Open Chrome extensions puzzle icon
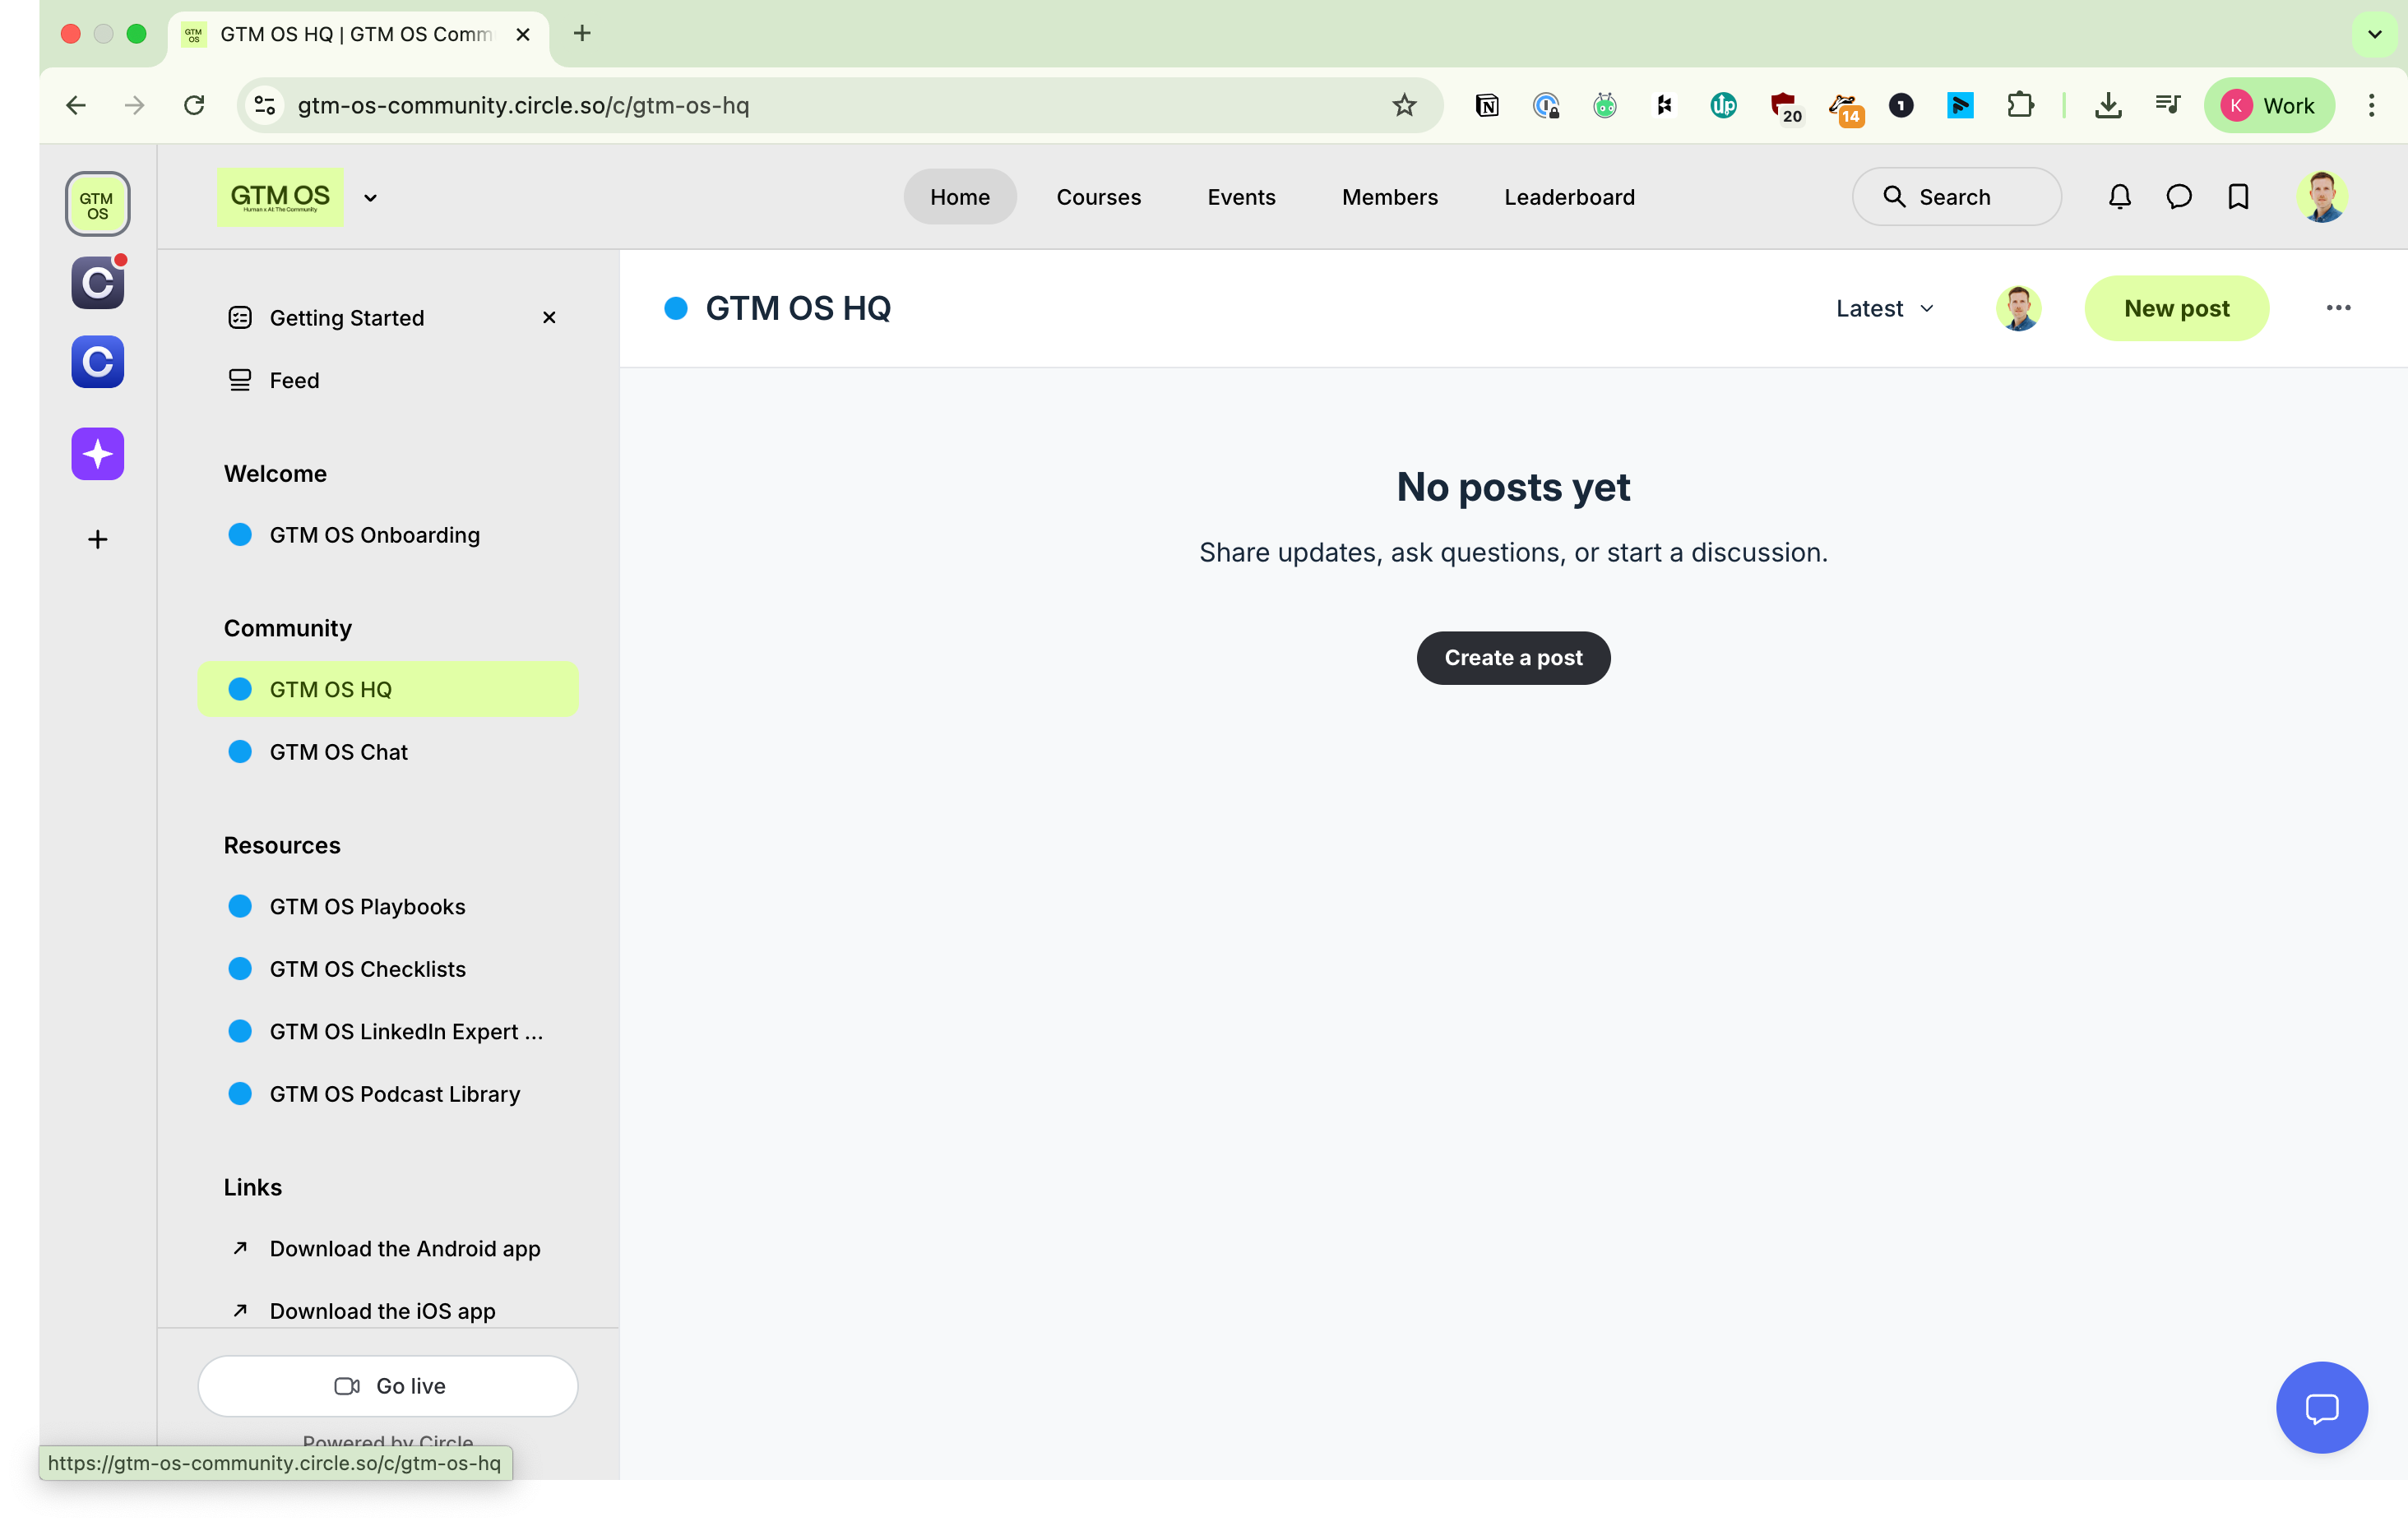Viewport: 2408px width, 1526px height. point(2020,105)
